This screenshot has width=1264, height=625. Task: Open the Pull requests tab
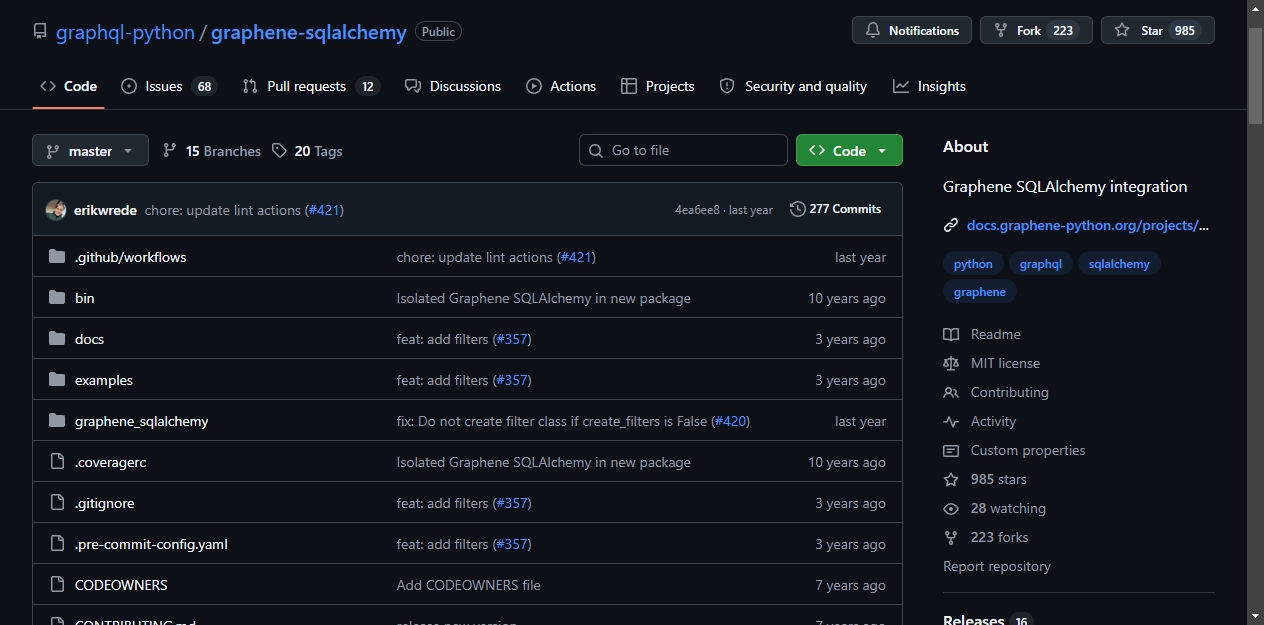tap(311, 86)
